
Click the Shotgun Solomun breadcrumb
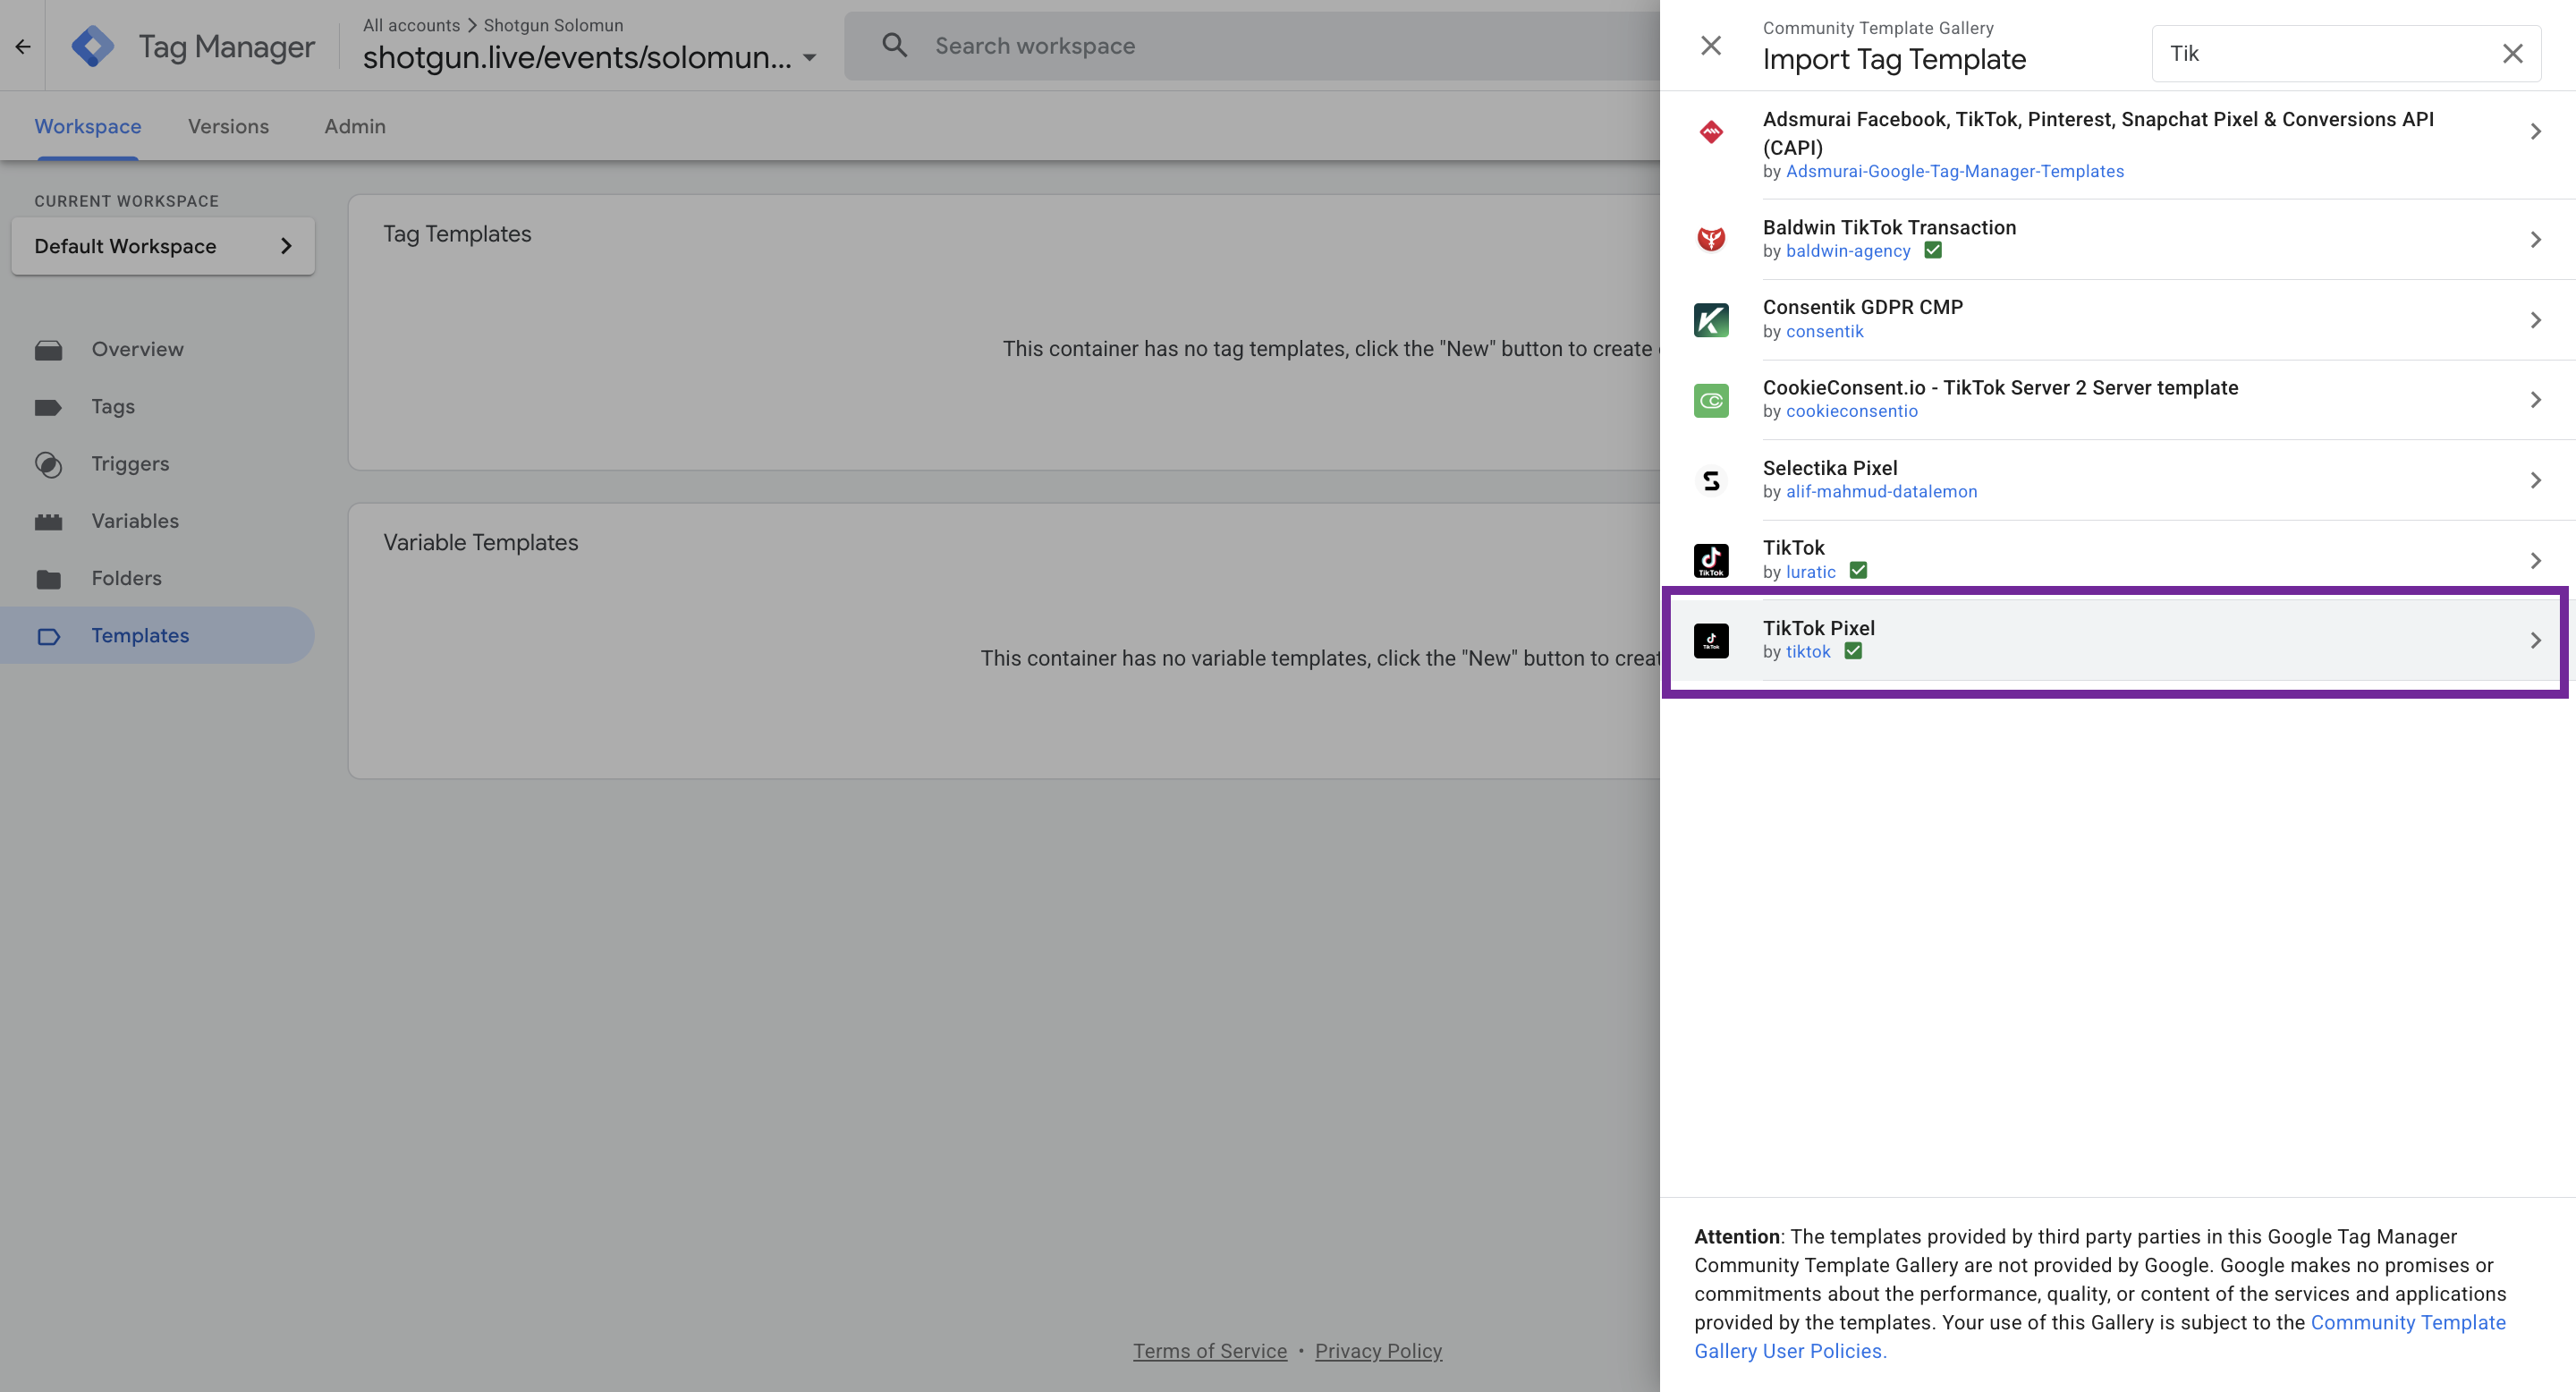point(553,25)
